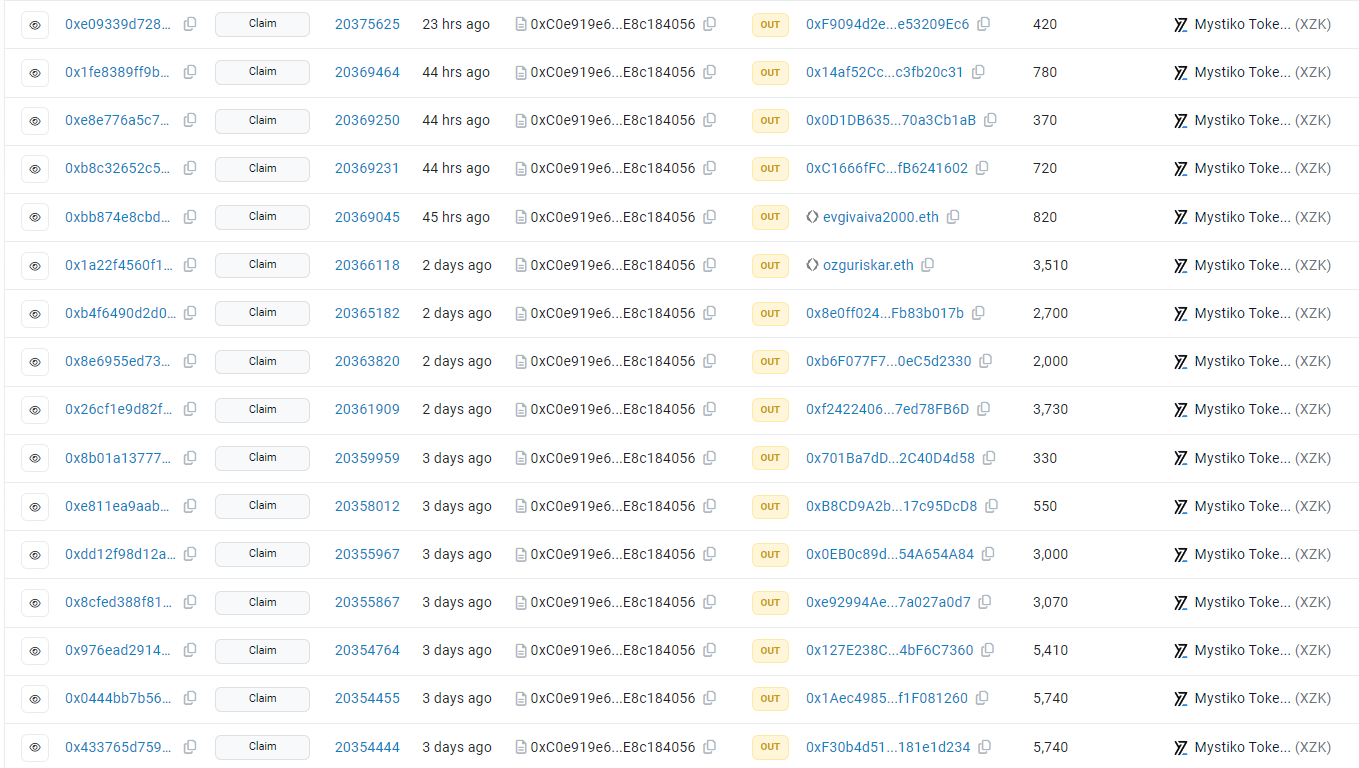Open block 20354455
Viewport: 1359px width, 768px height.
point(367,698)
